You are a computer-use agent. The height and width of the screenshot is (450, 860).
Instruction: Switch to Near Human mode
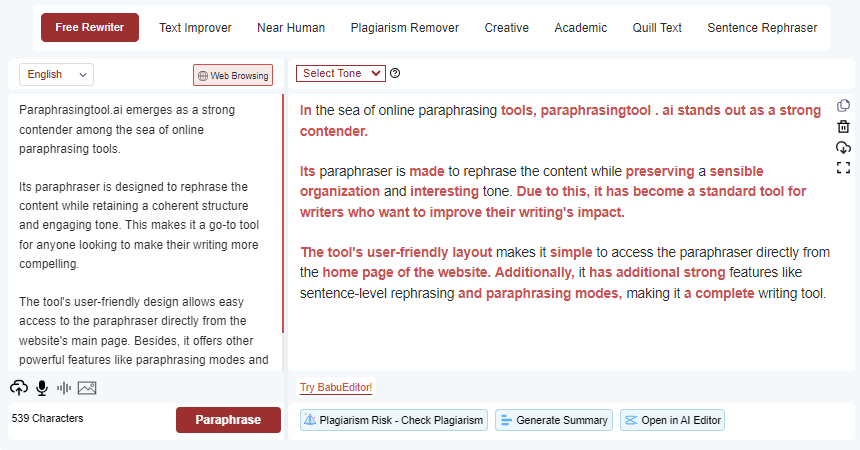point(291,27)
